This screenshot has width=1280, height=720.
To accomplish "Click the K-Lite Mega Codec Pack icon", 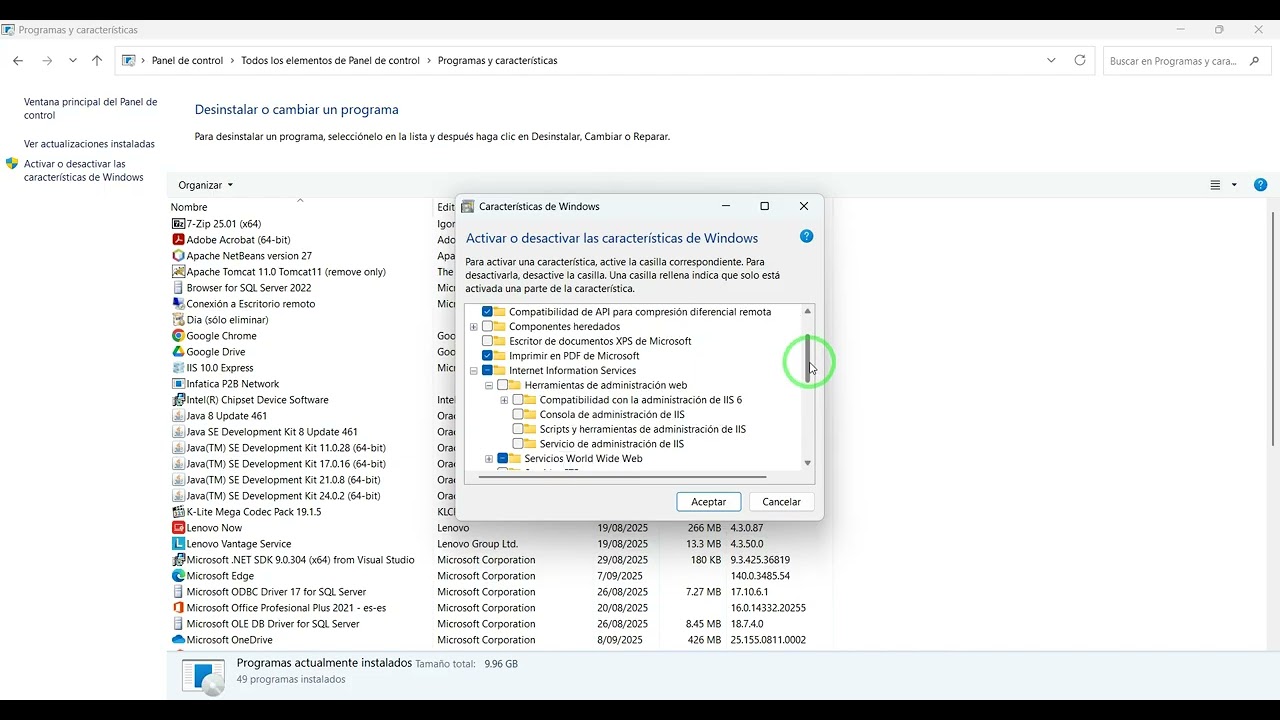I will pyautogui.click(x=179, y=512).
